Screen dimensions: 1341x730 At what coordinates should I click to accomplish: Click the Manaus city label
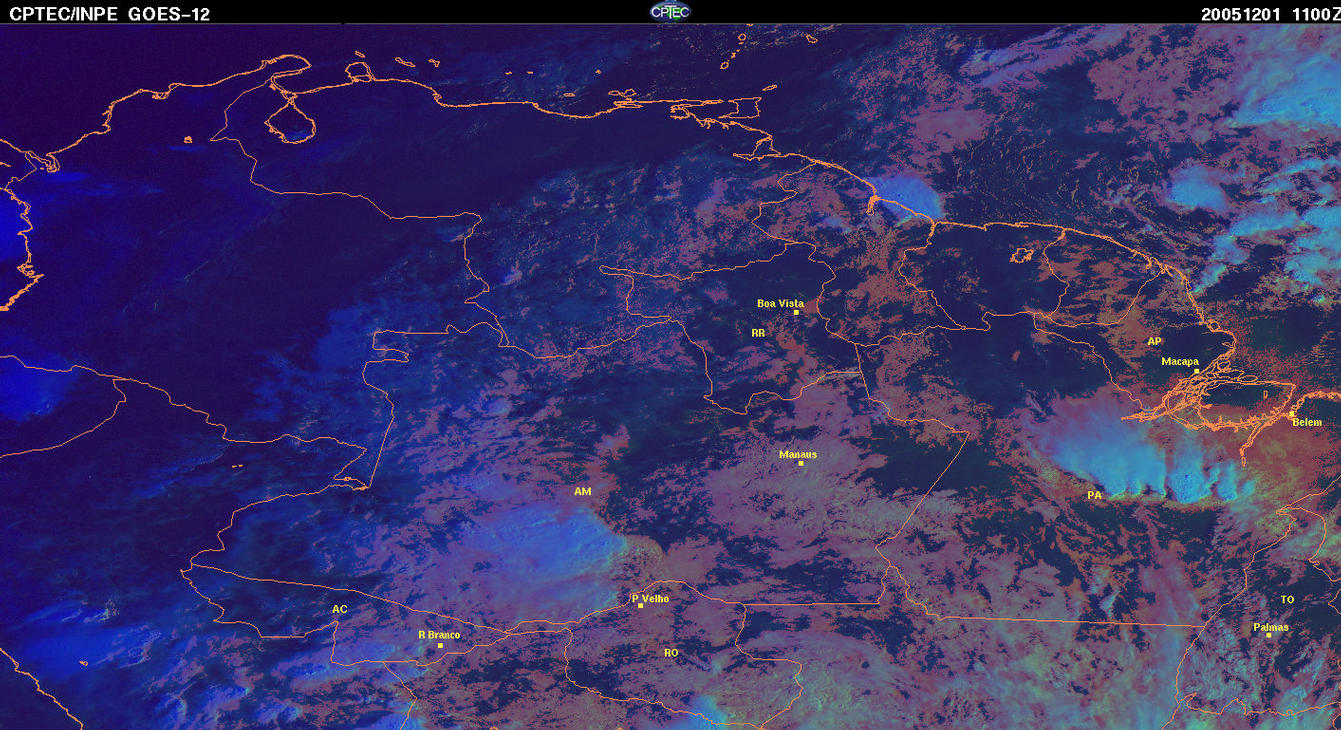[798, 454]
